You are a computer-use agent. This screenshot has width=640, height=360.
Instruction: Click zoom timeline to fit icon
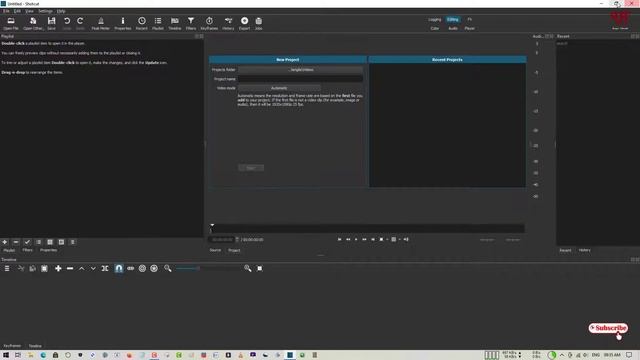pyautogui.click(x=260, y=268)
